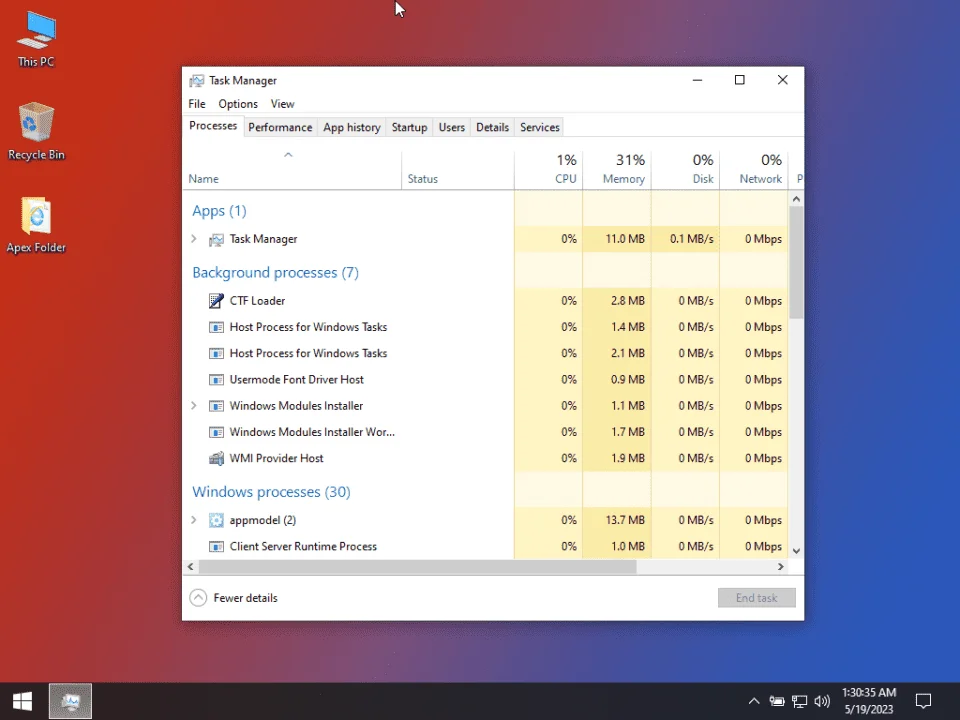Open the Recycle Bin desktop icon
The width and height of the screenshot is (960, 720).
coord(36,132)
